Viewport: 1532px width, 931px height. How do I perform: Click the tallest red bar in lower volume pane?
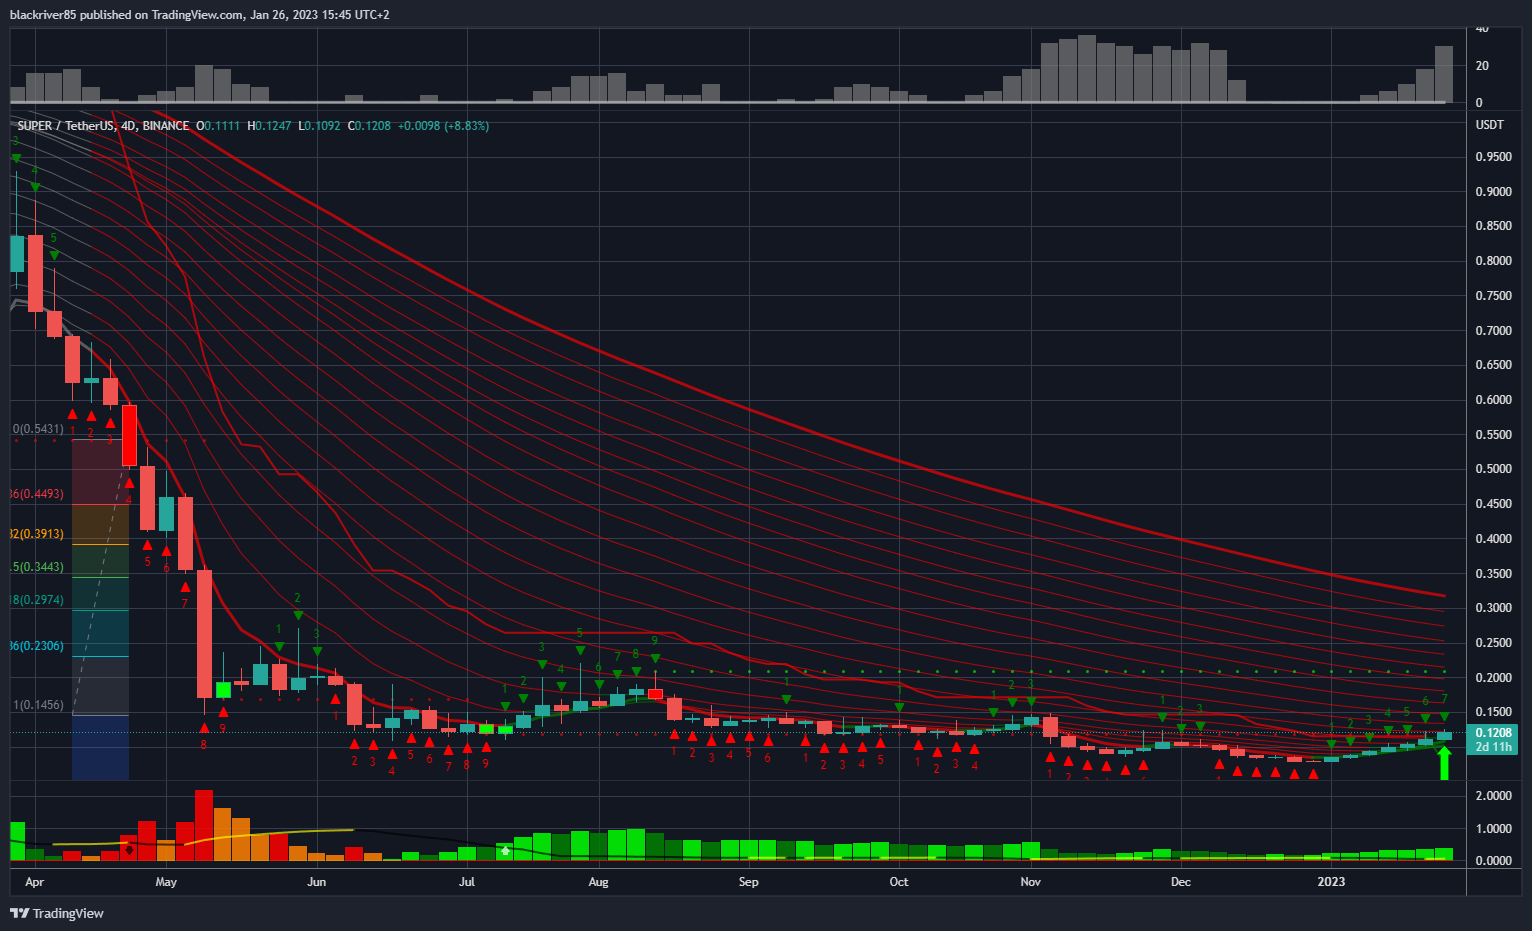pyautogui.click(x=204, y=825)
